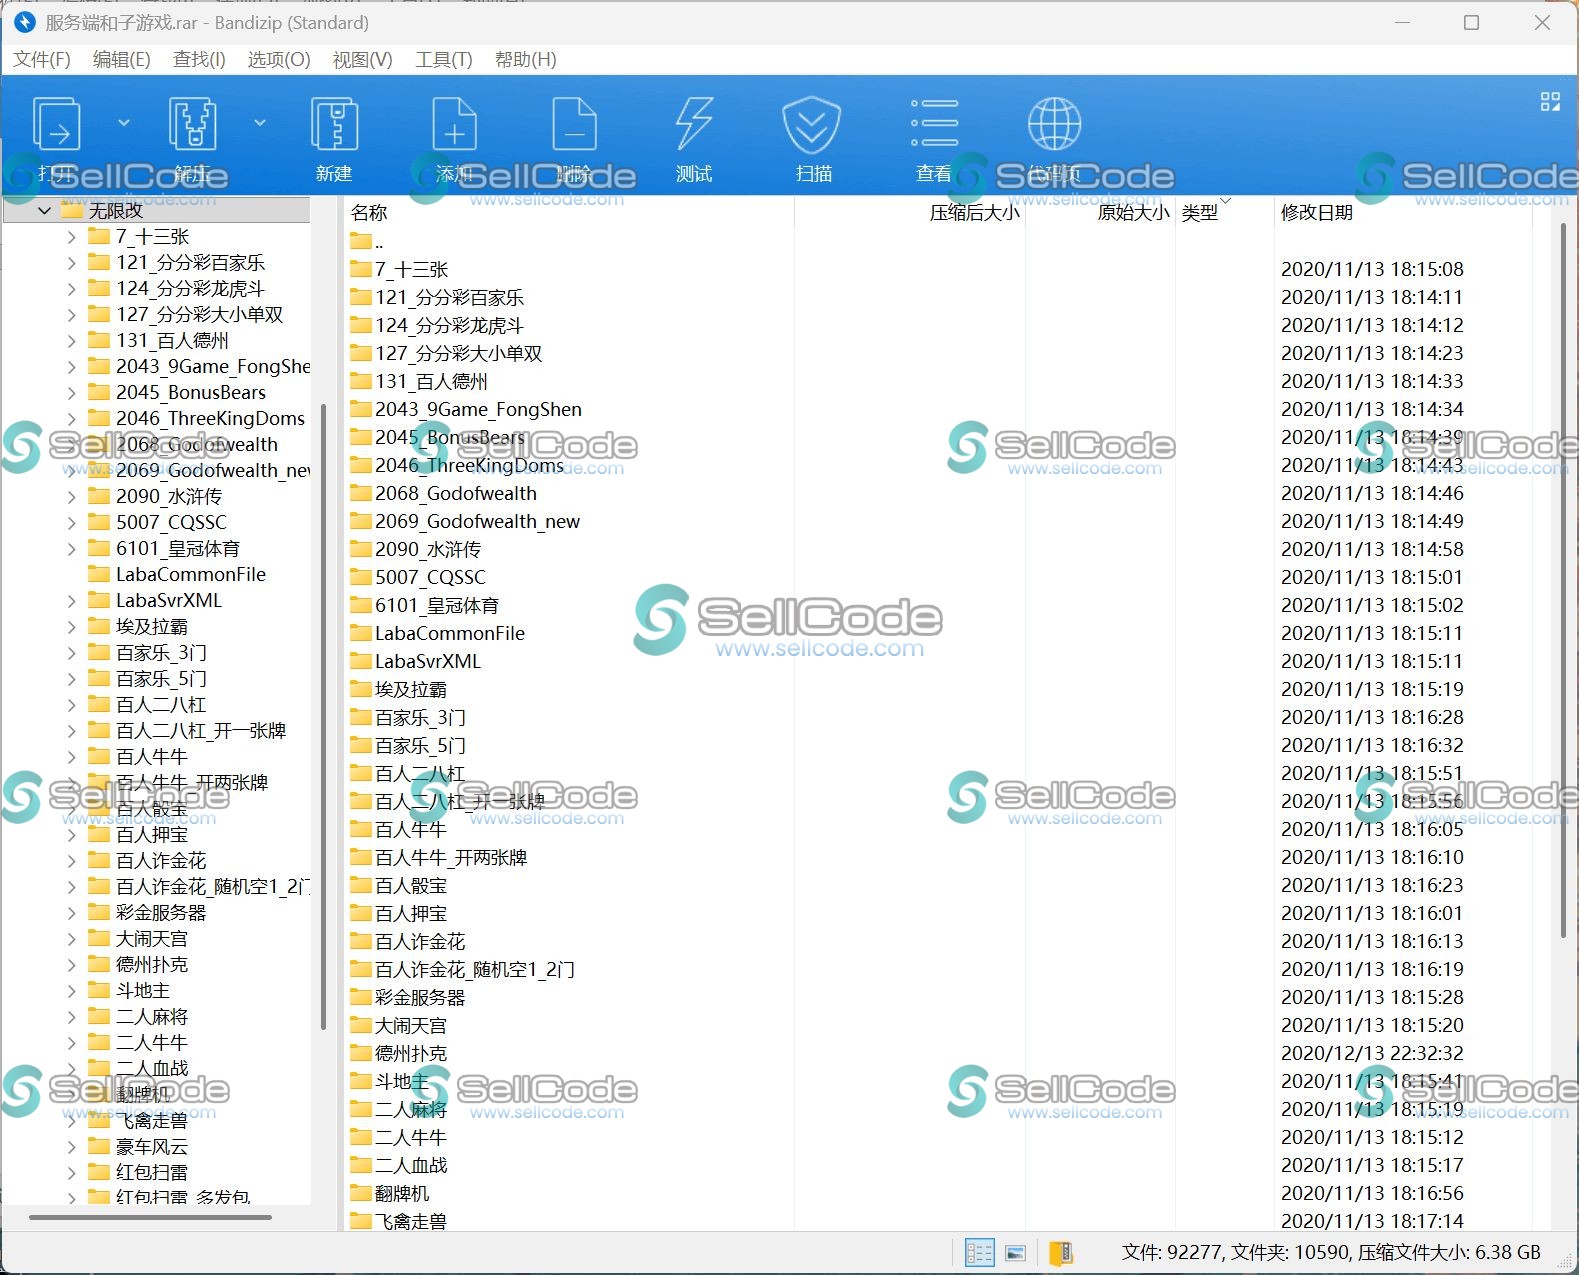Click the Scan (扫描) shield icon
The image size is (1579, 1275).
[x=812, y=126]
